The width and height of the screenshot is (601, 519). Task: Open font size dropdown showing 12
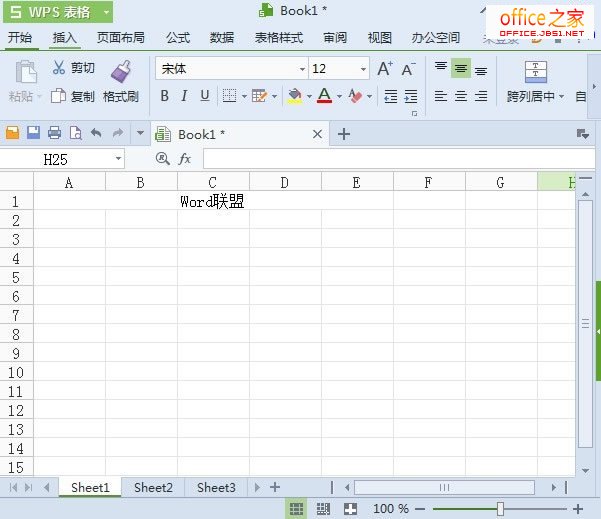pyautogui.click(x=363, y=69)
